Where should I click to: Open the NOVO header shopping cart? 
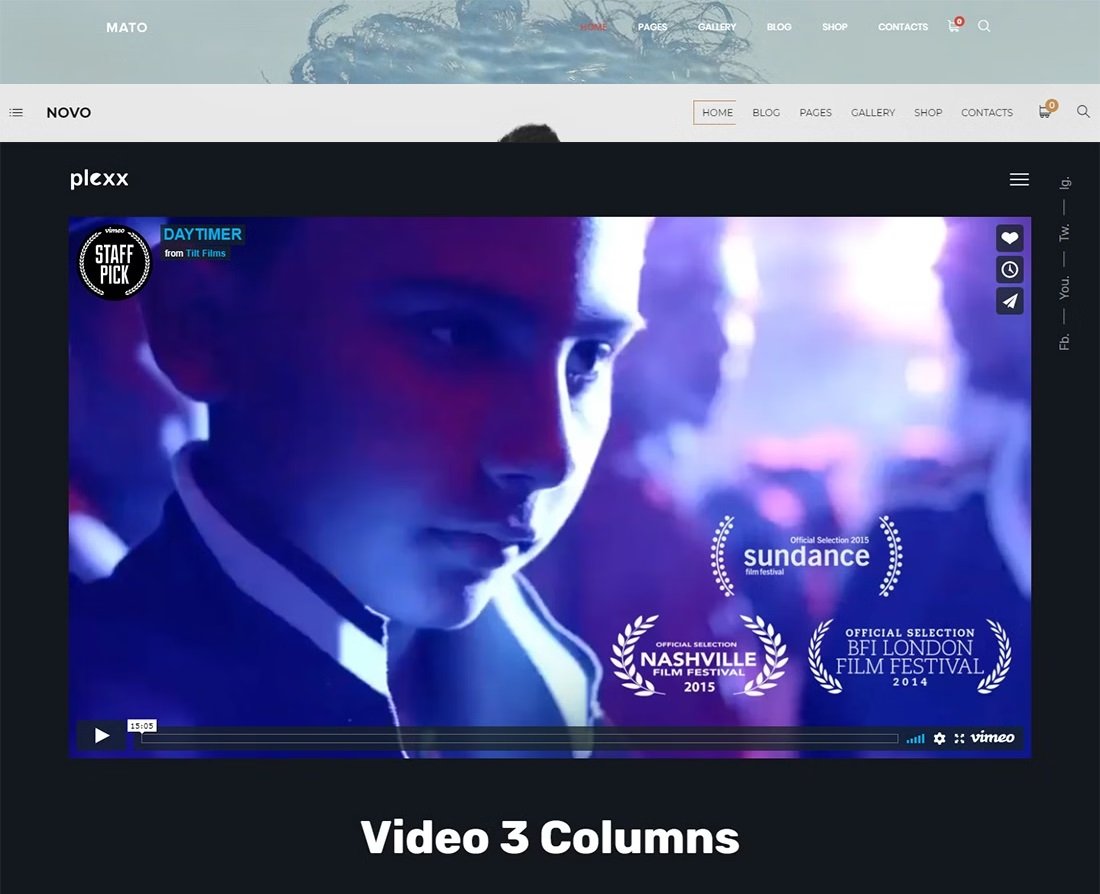coord(1047,110)
